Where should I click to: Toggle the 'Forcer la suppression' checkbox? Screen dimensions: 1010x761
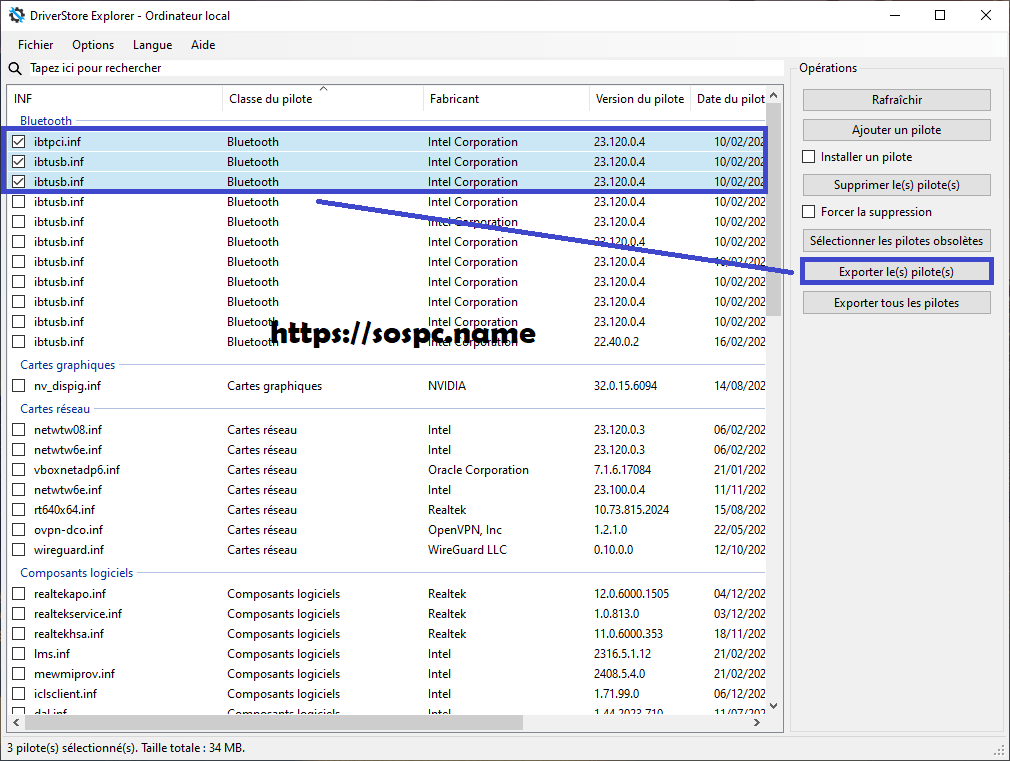(x=809, y=212)
